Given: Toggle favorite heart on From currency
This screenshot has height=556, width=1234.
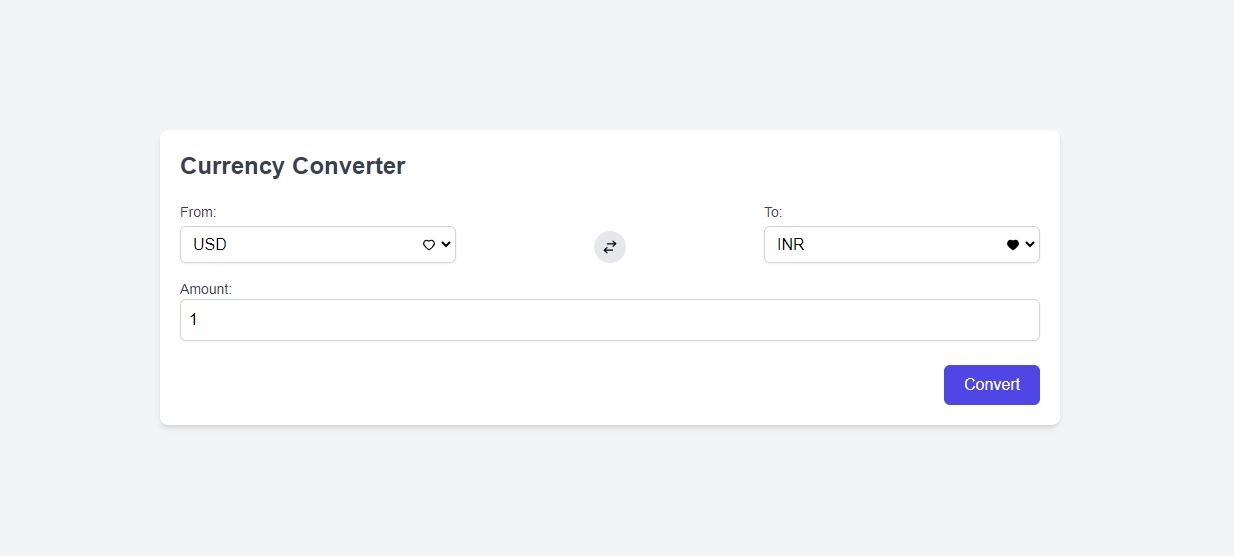Looking at the screenshot, I should coord(428,245).
